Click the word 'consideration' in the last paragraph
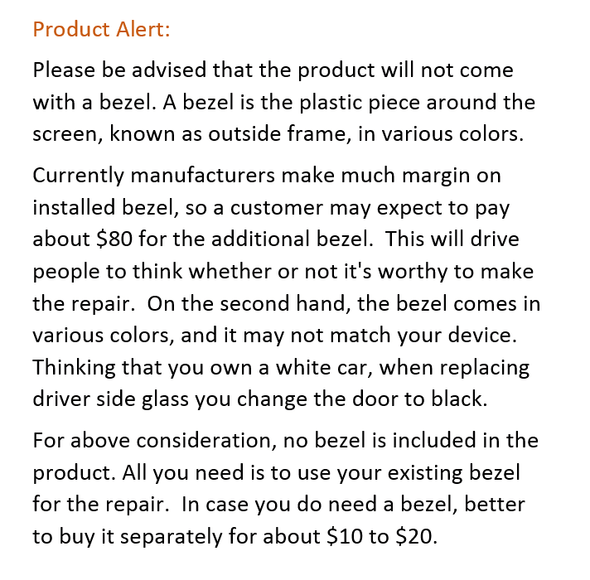Screen dimensions: 590x580 [x=206, y=440]
